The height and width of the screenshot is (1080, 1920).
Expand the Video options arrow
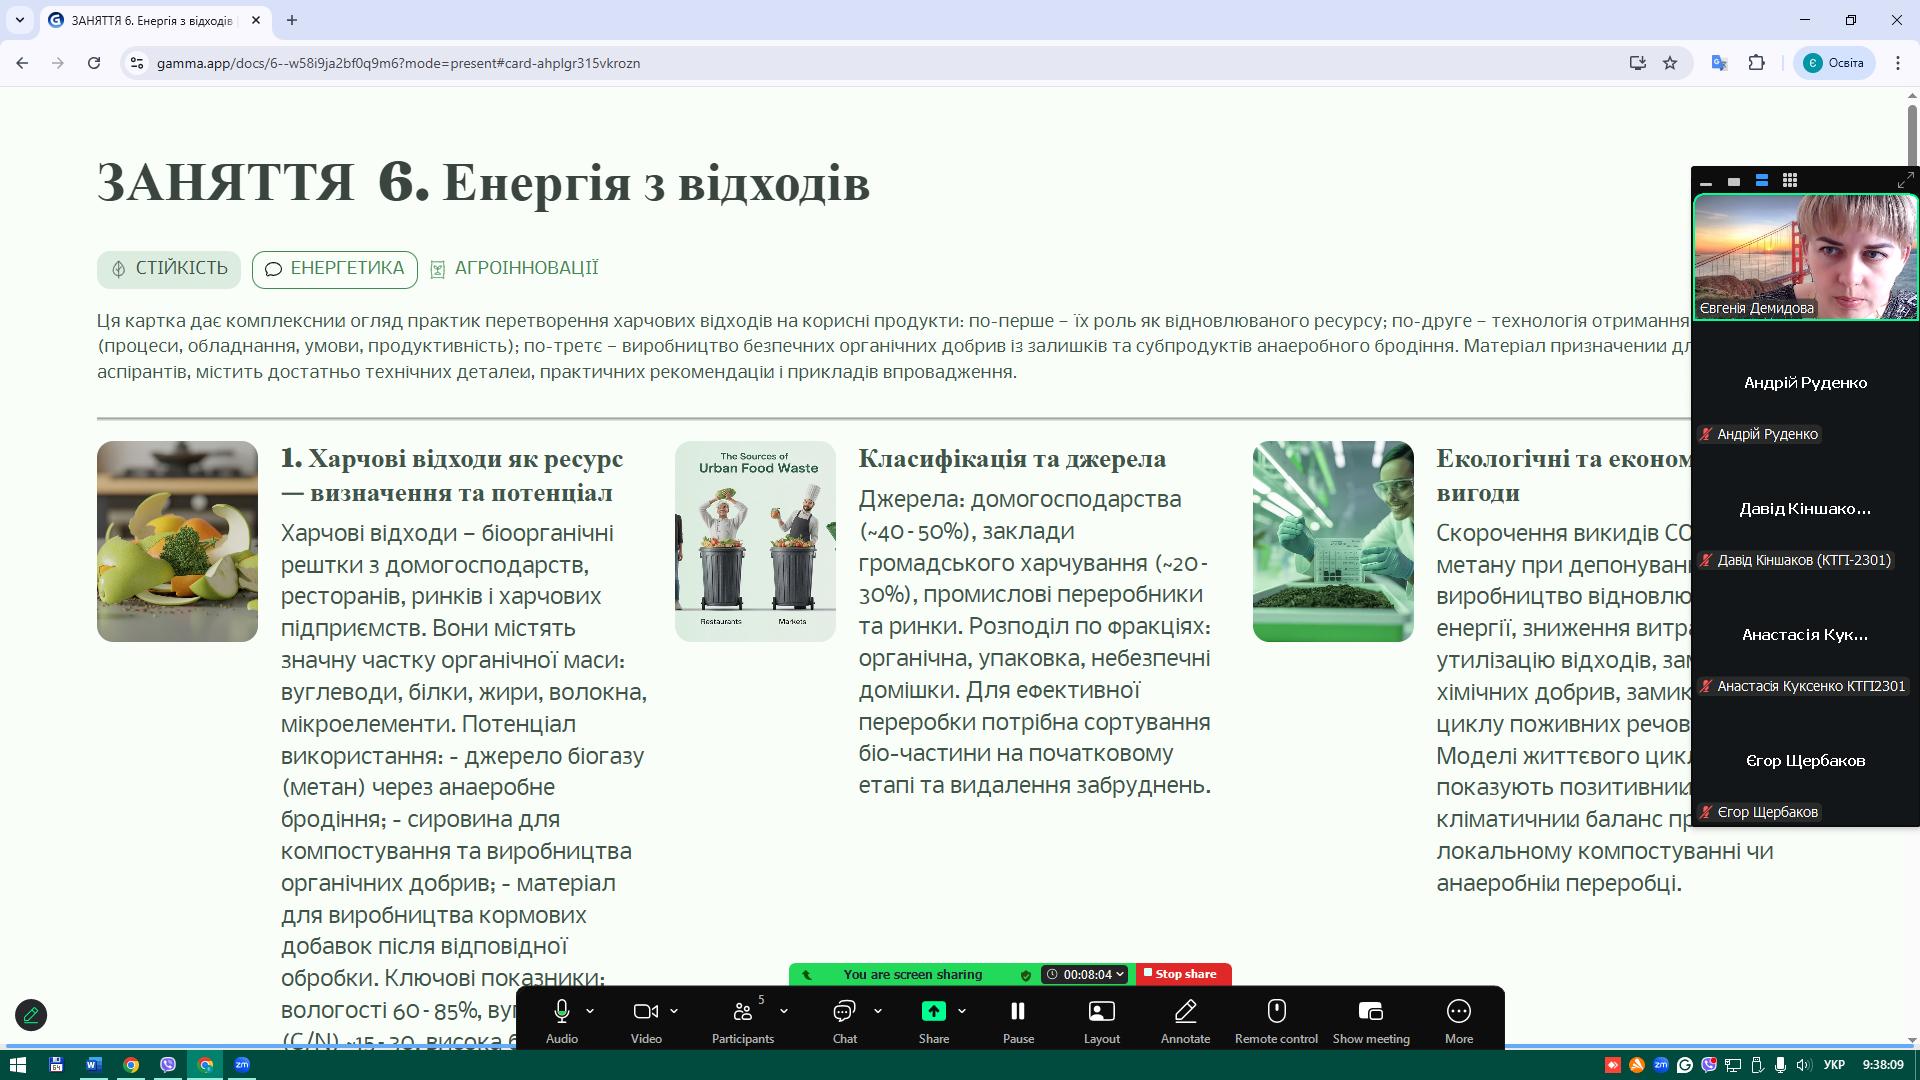674,1011
